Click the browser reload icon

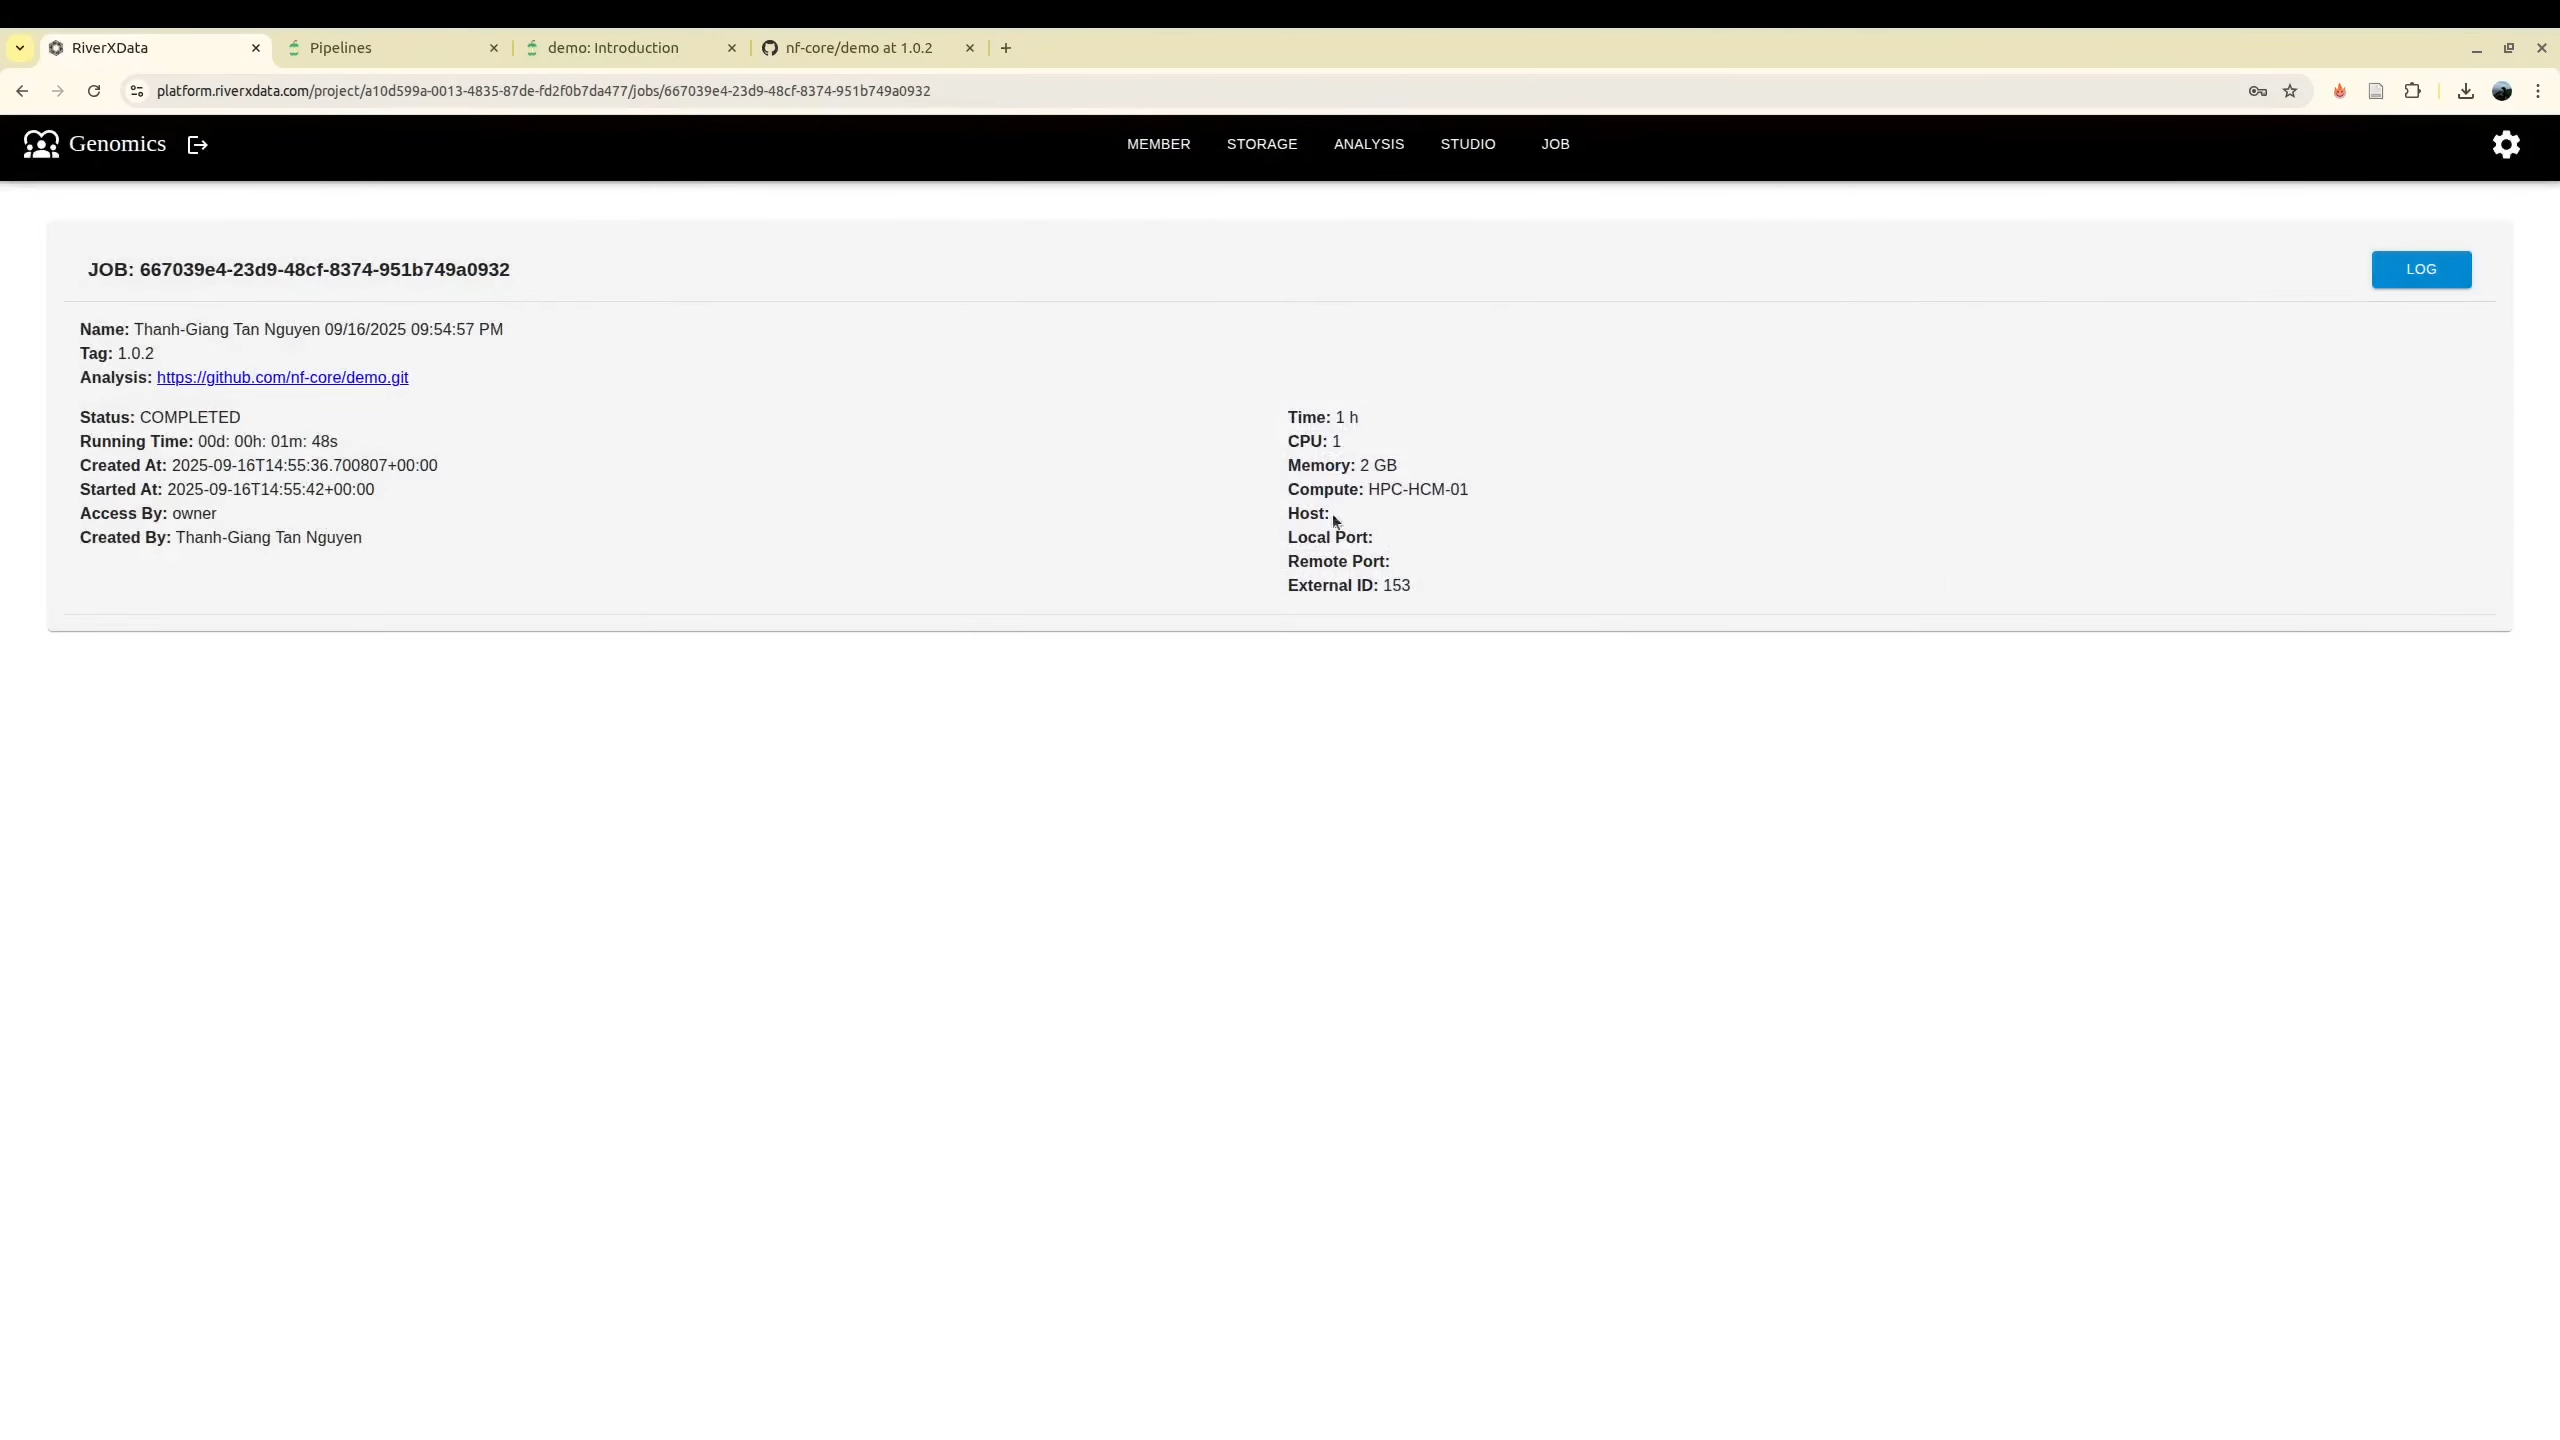[x=94, y=91]
